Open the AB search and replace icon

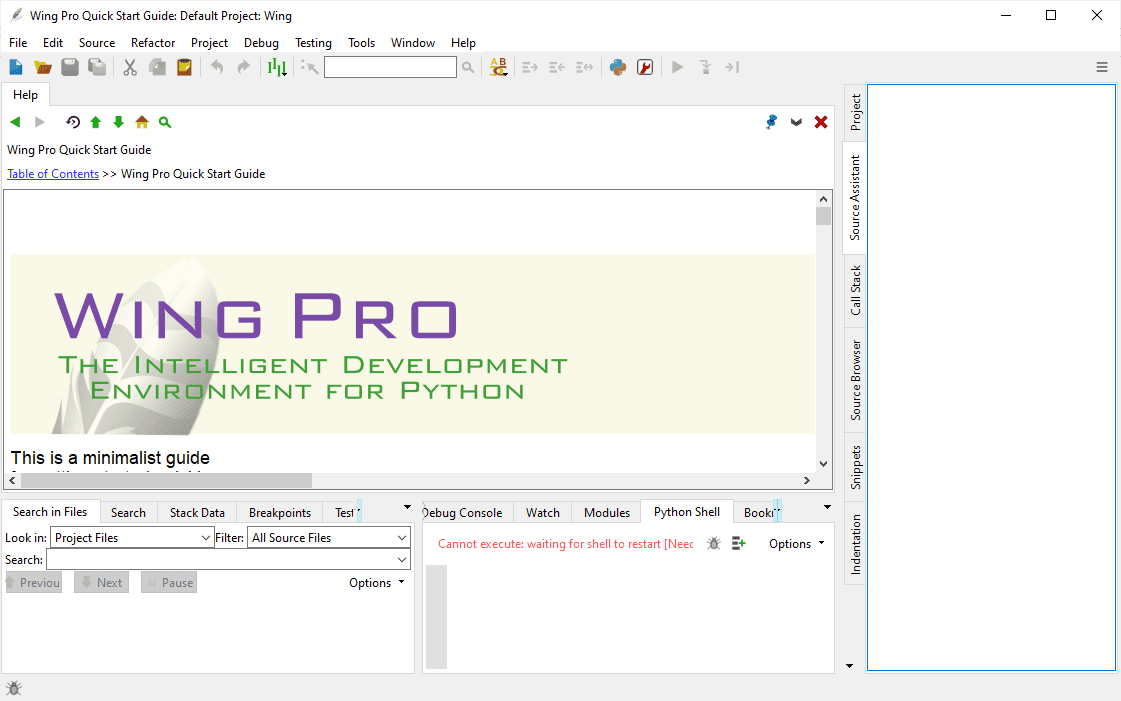pos(498,67)
